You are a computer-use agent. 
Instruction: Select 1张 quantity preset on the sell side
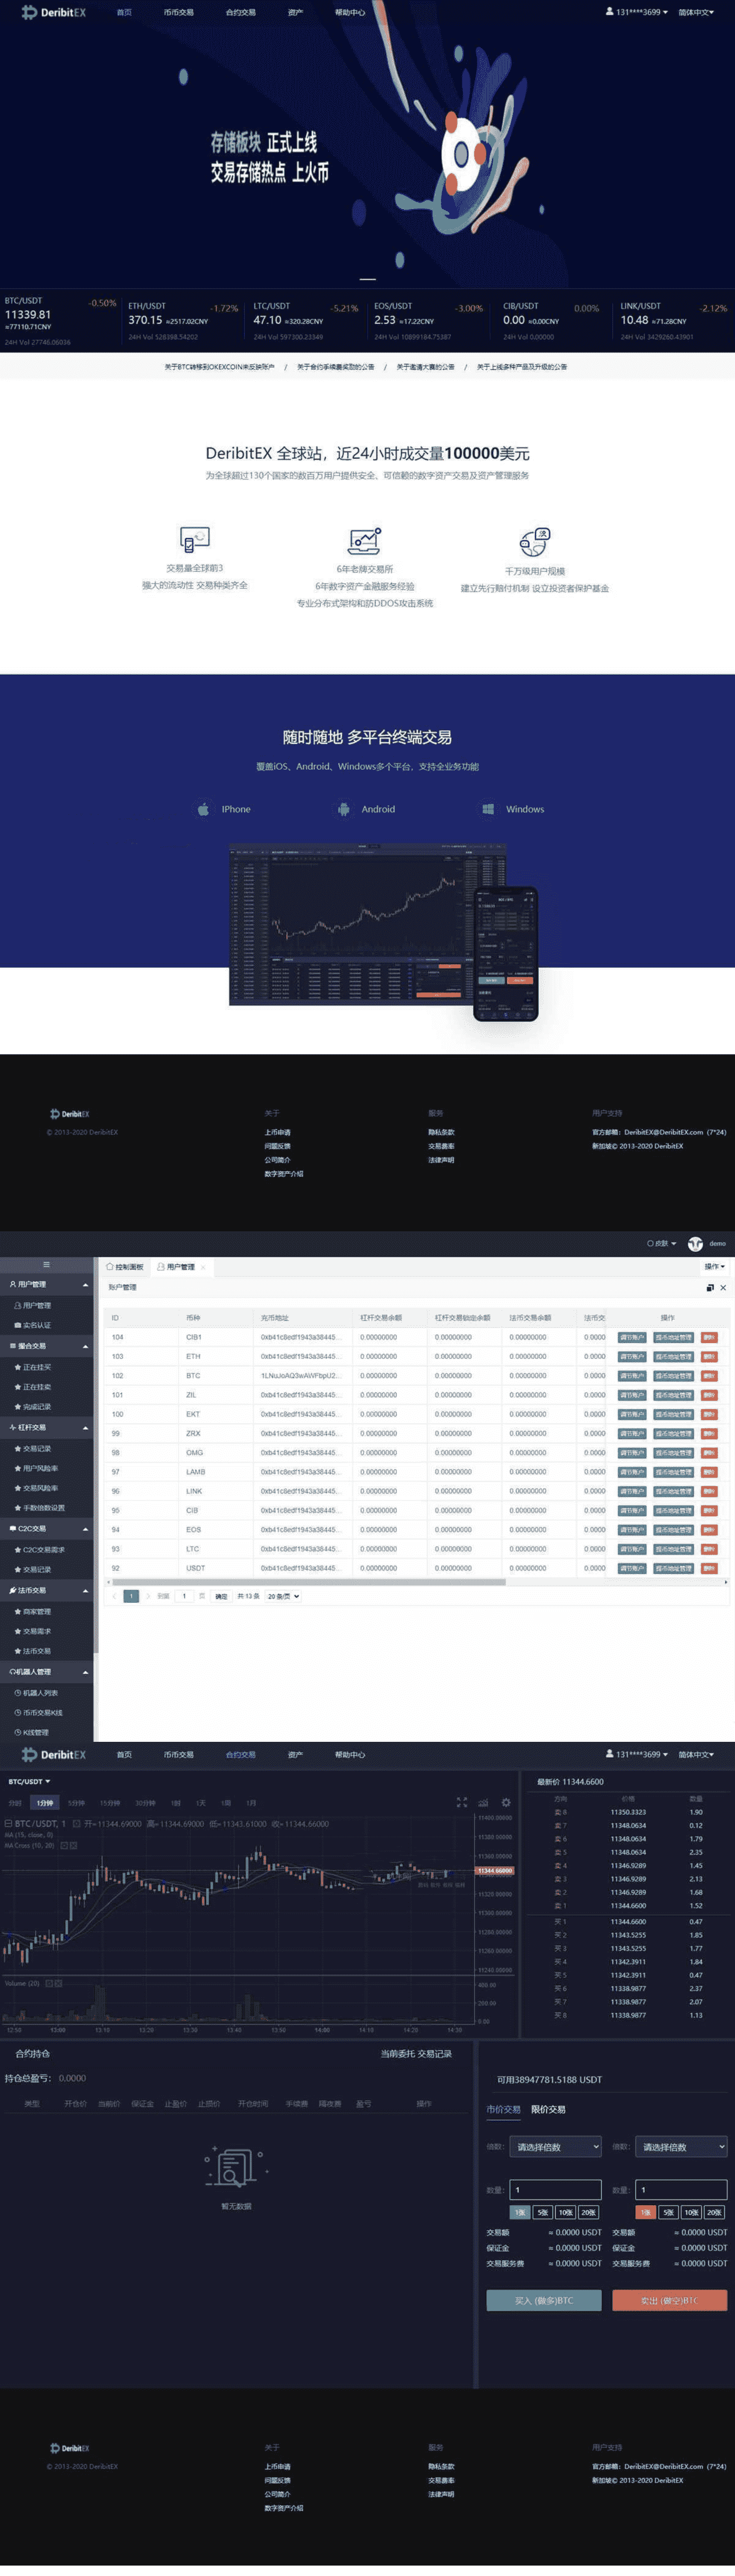click(x=646, y=2212)
